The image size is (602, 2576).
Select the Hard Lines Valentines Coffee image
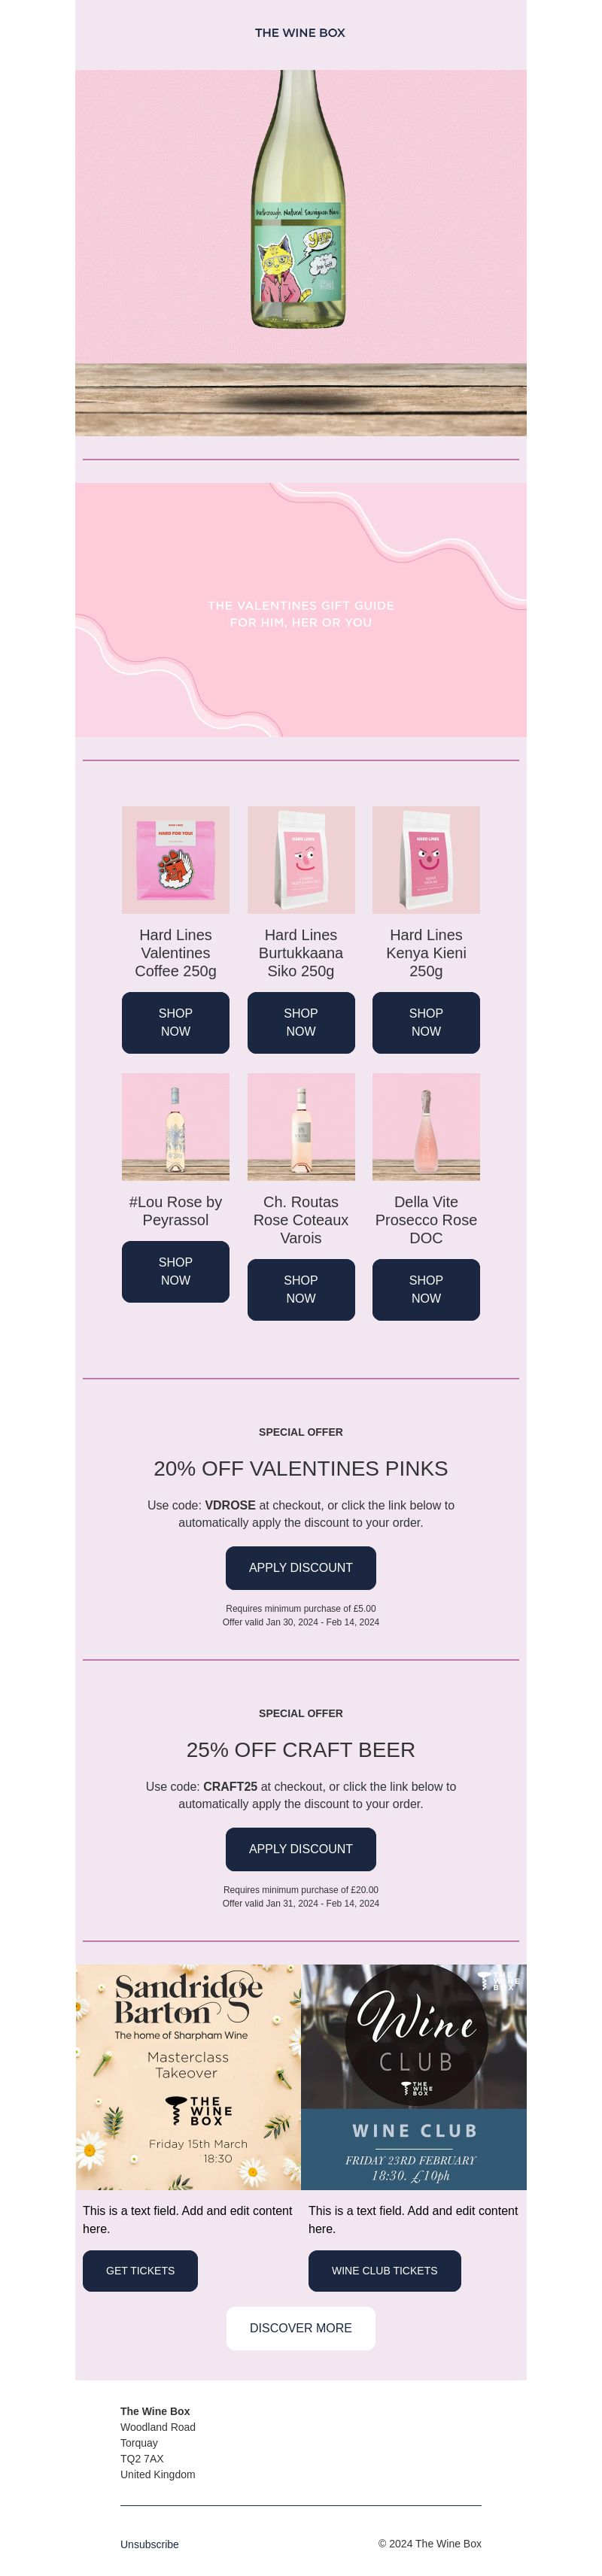(176, 860)
